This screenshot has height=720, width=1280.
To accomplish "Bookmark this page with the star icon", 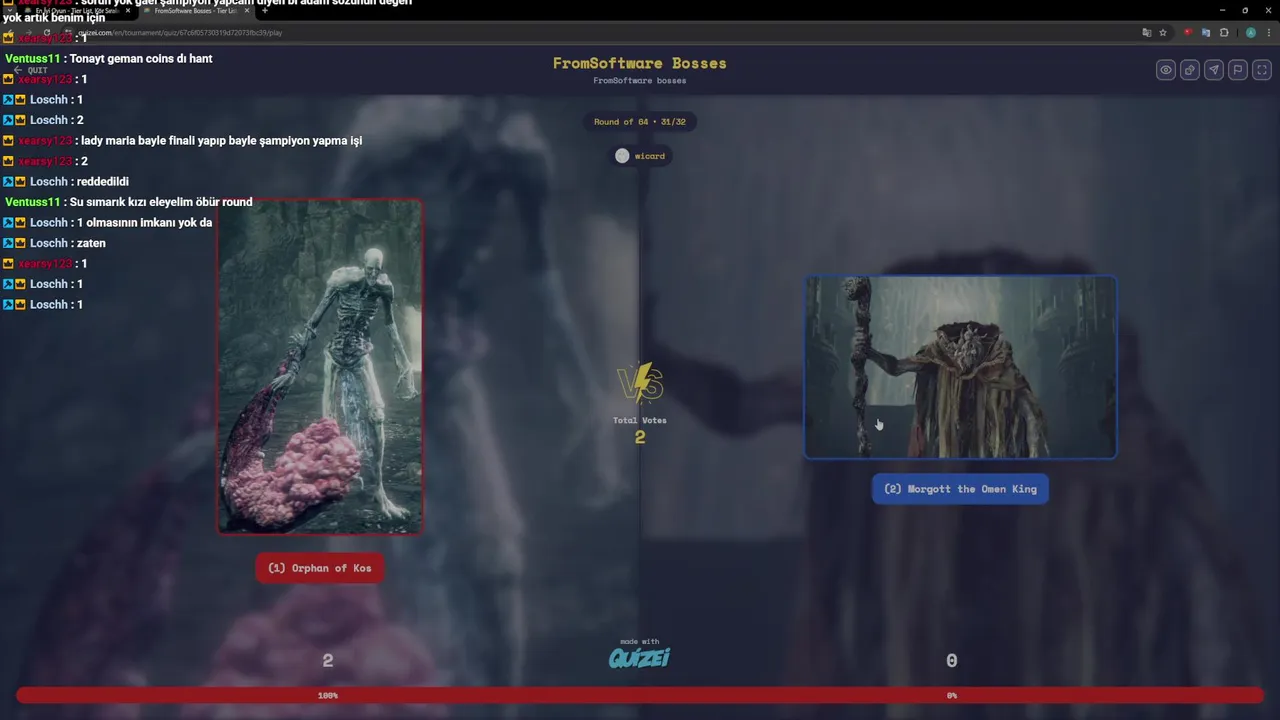I will 1163,32.
